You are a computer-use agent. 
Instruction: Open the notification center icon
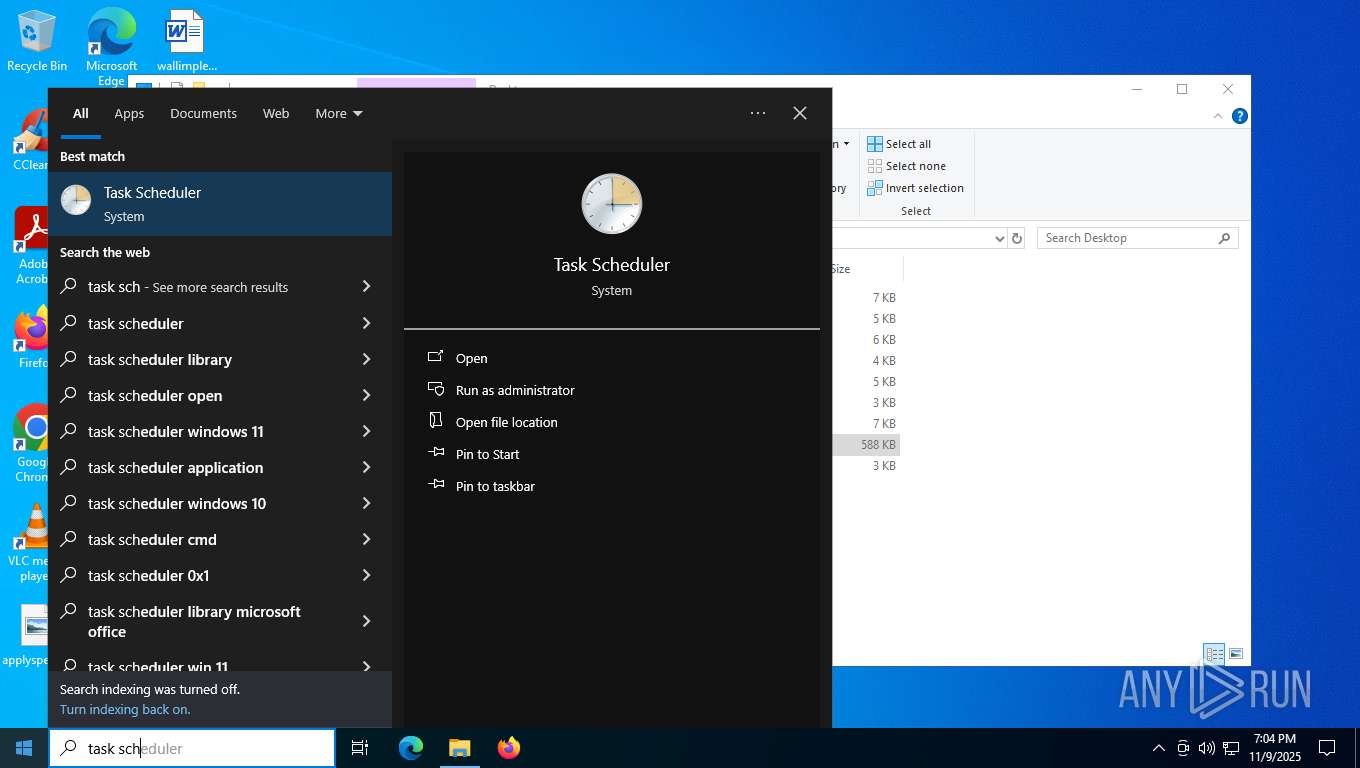click(1327, 748)
